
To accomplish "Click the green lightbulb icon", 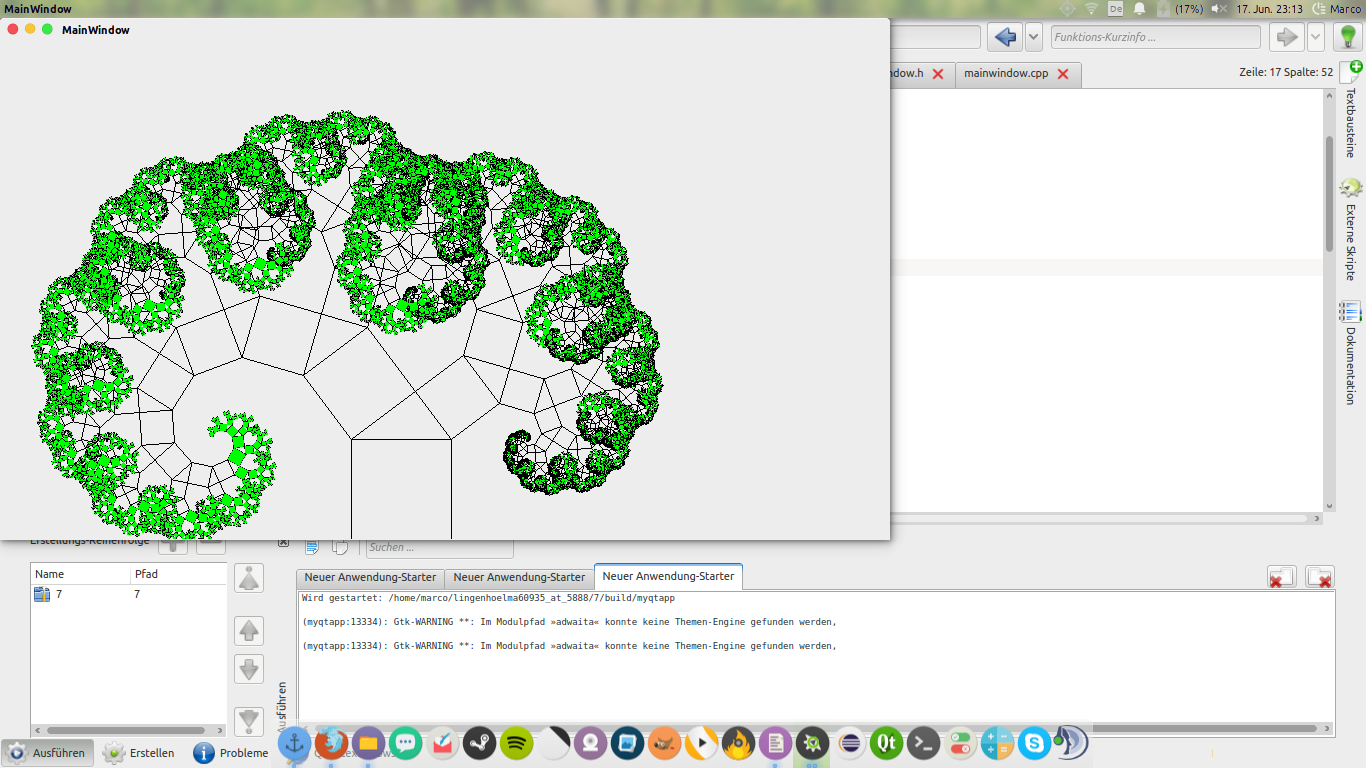I will click(x=1347, y=37).
